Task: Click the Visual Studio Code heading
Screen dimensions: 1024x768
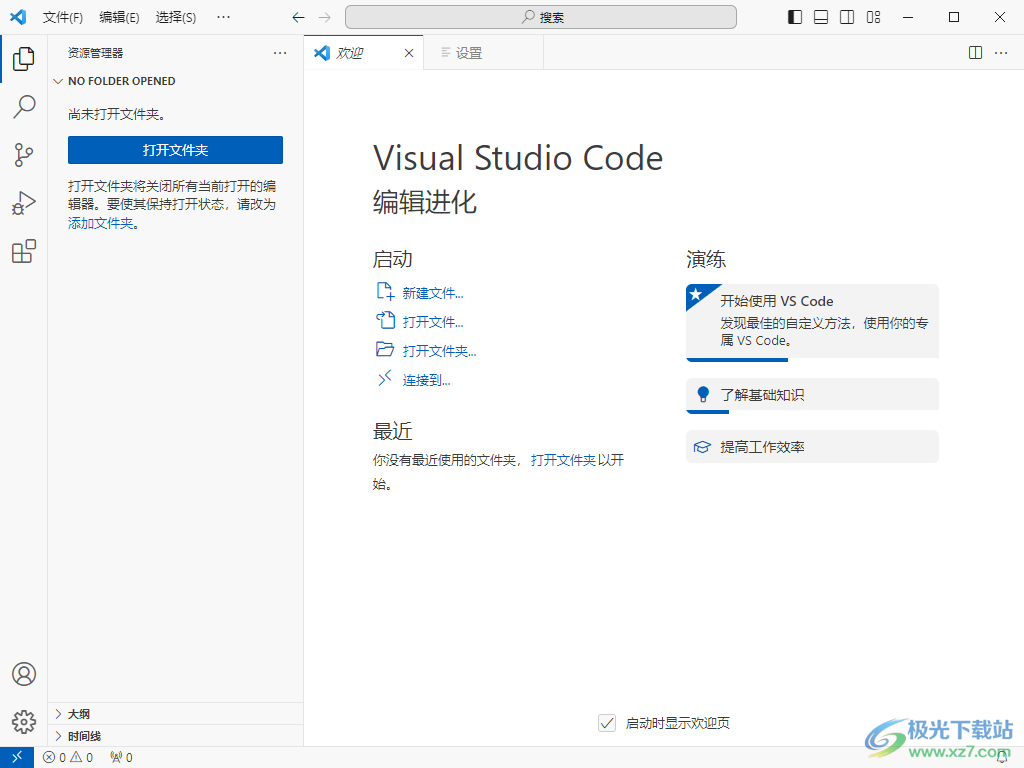Action: pos(518,158)
